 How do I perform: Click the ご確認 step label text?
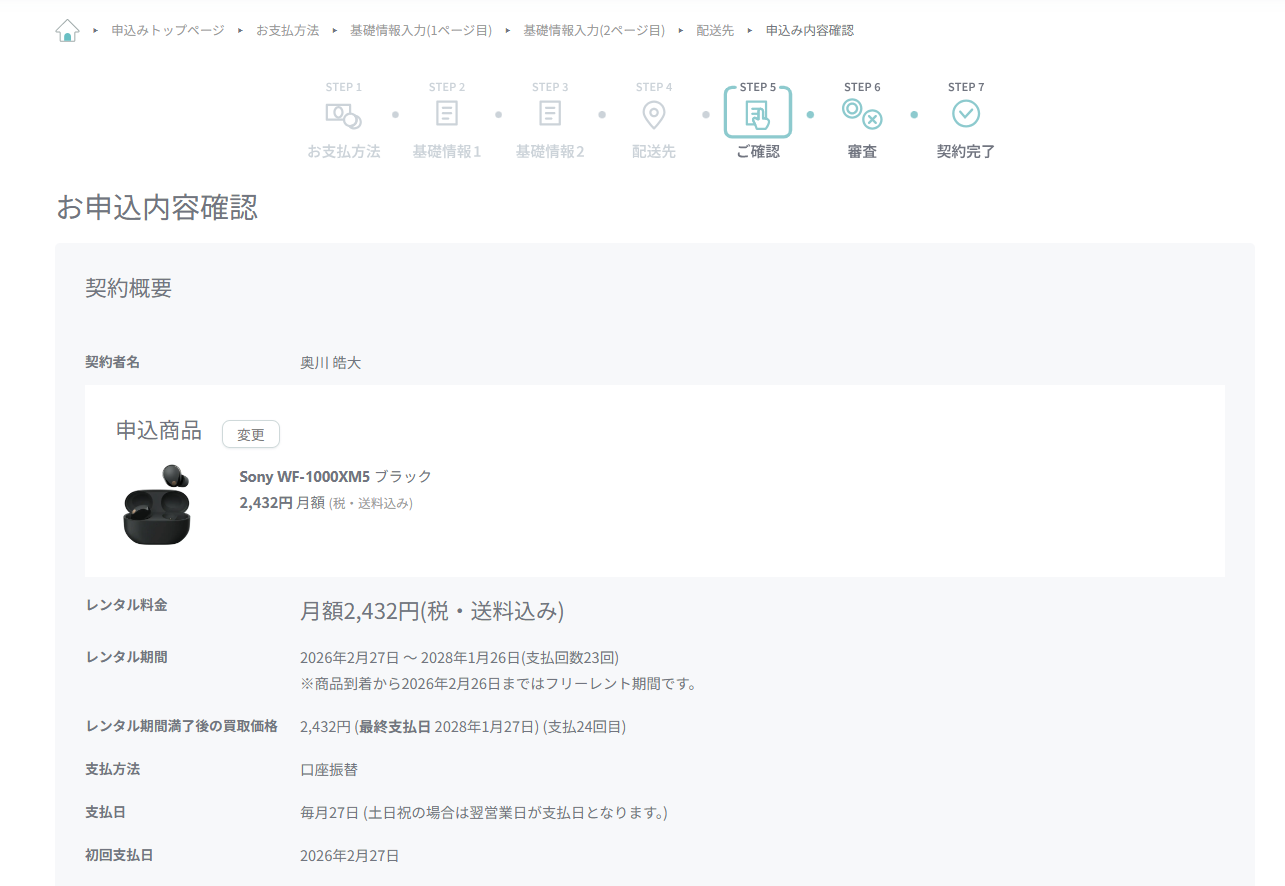pos(757,151)
